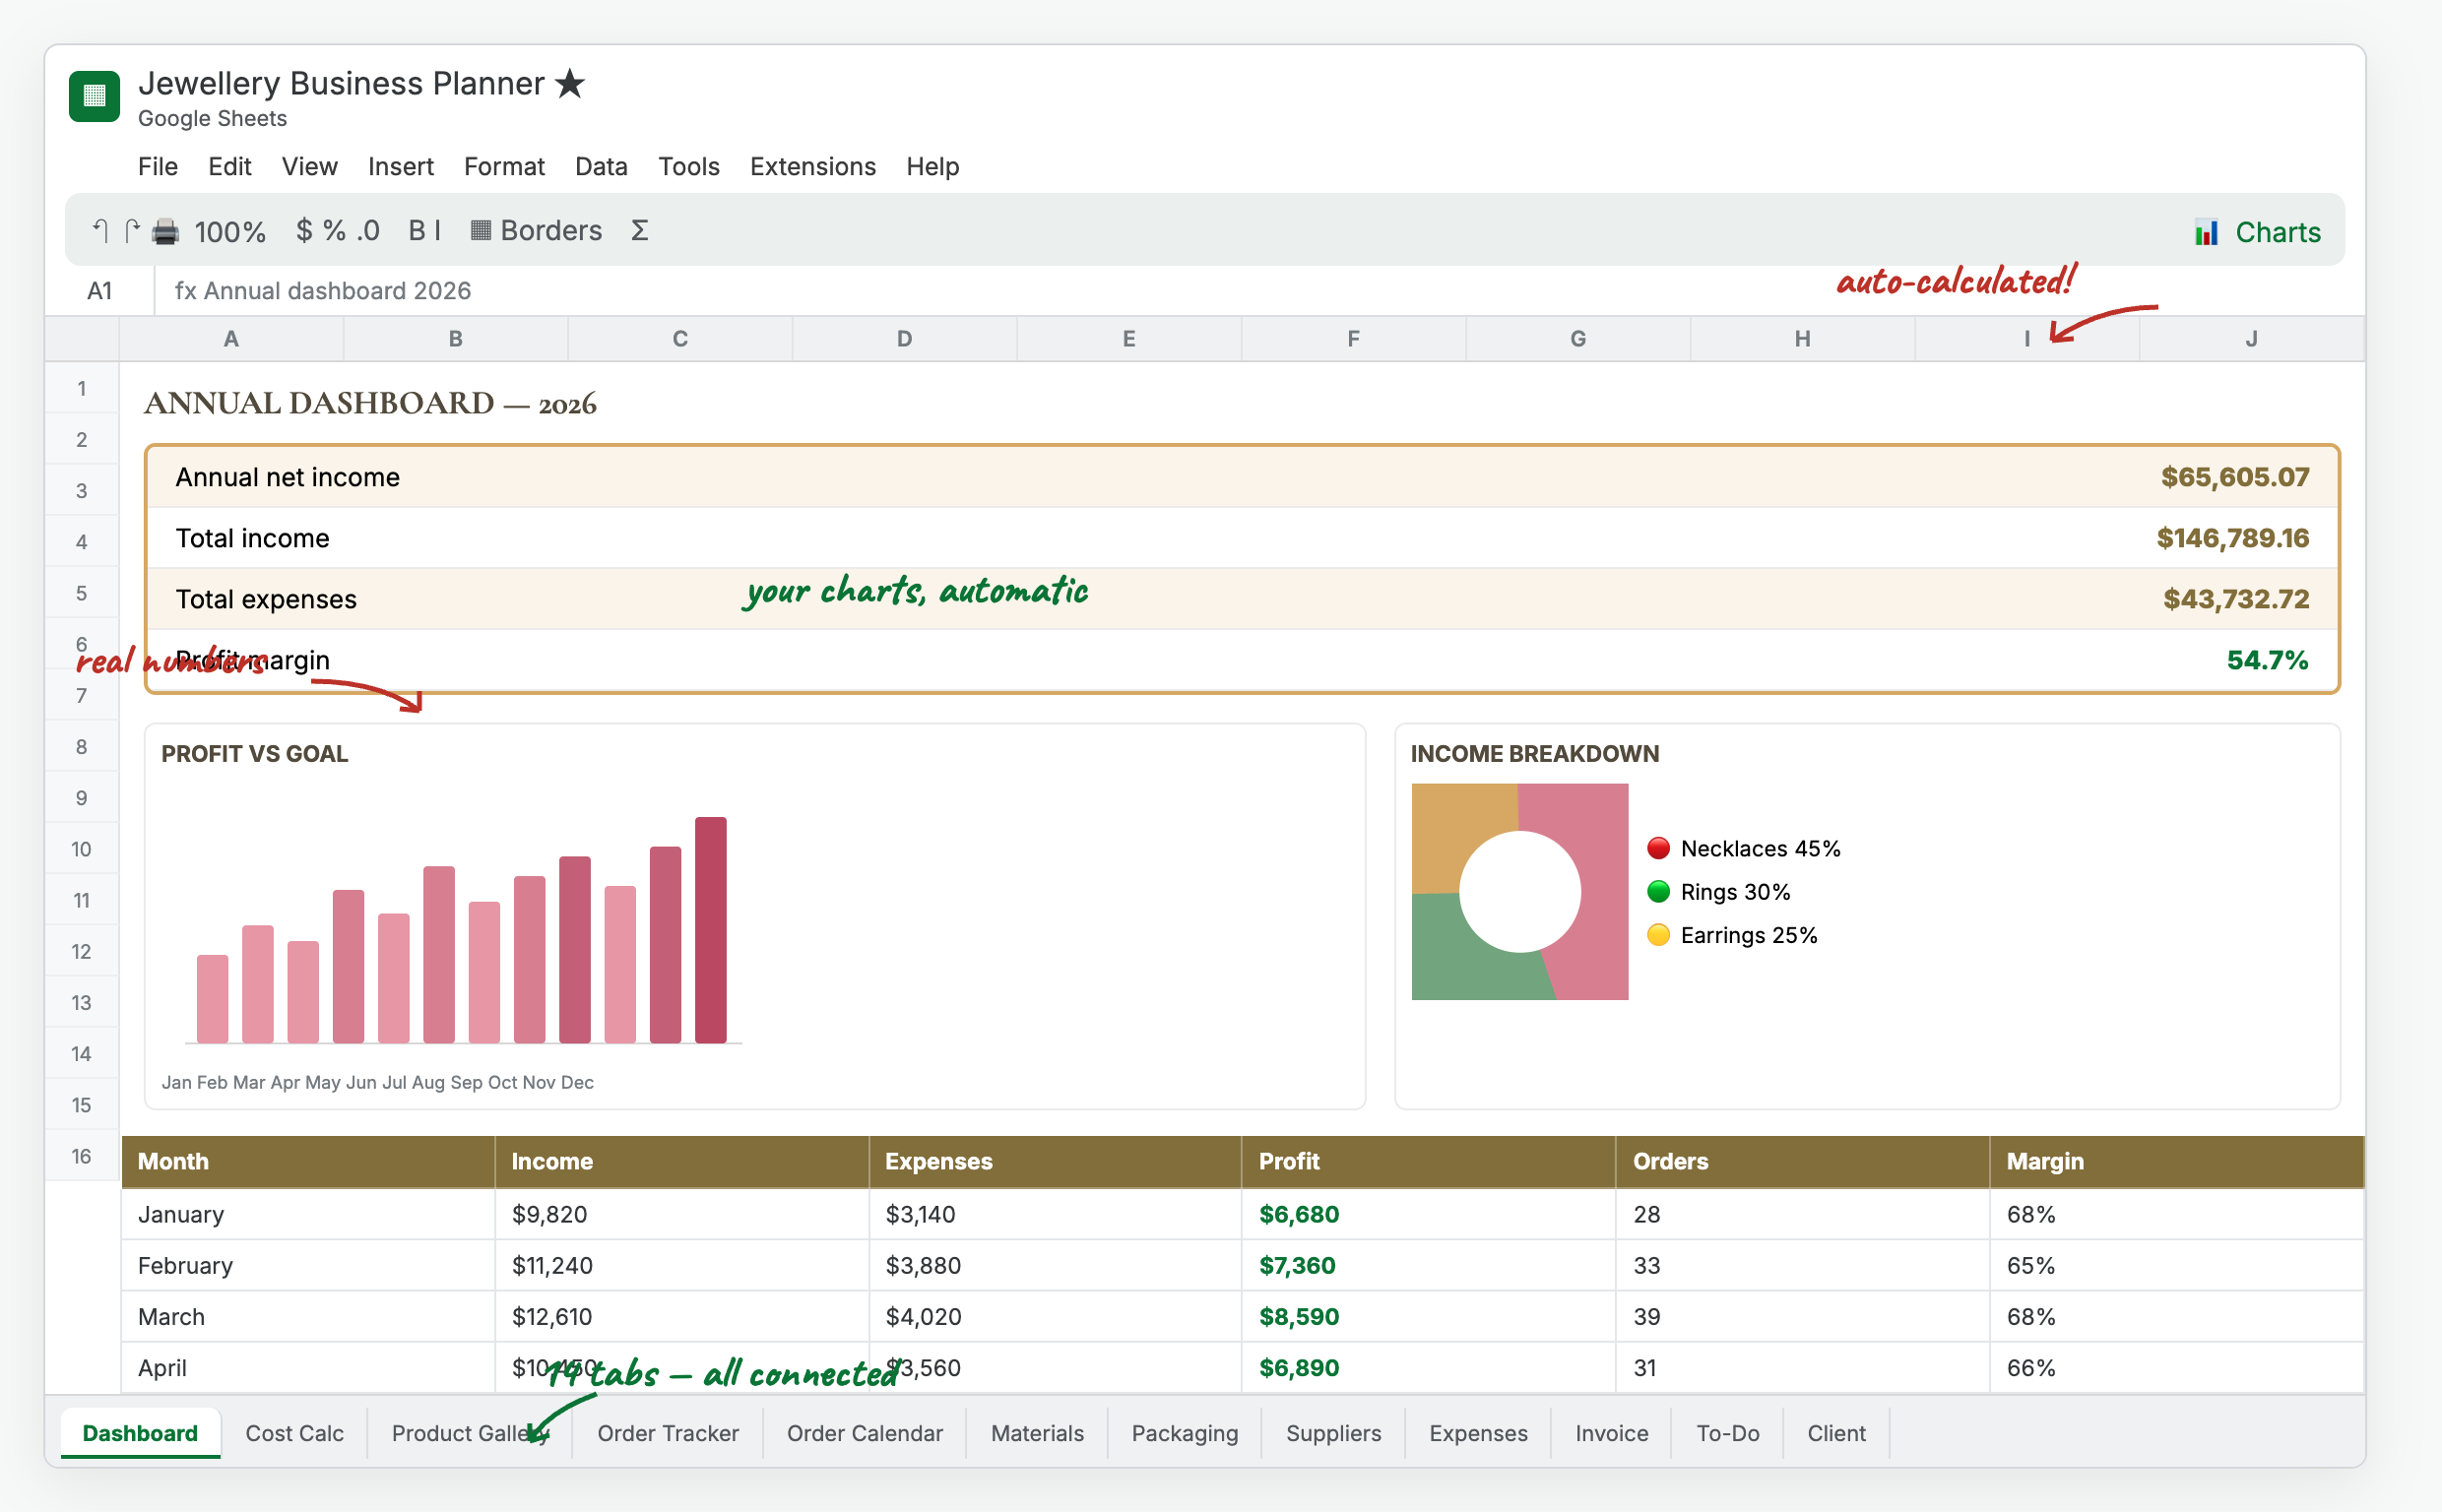Click the ANNUAL DASHBOARD — 2026 title cell
Viewport: 2442px width, 1512px height.
tap(370, 403)
